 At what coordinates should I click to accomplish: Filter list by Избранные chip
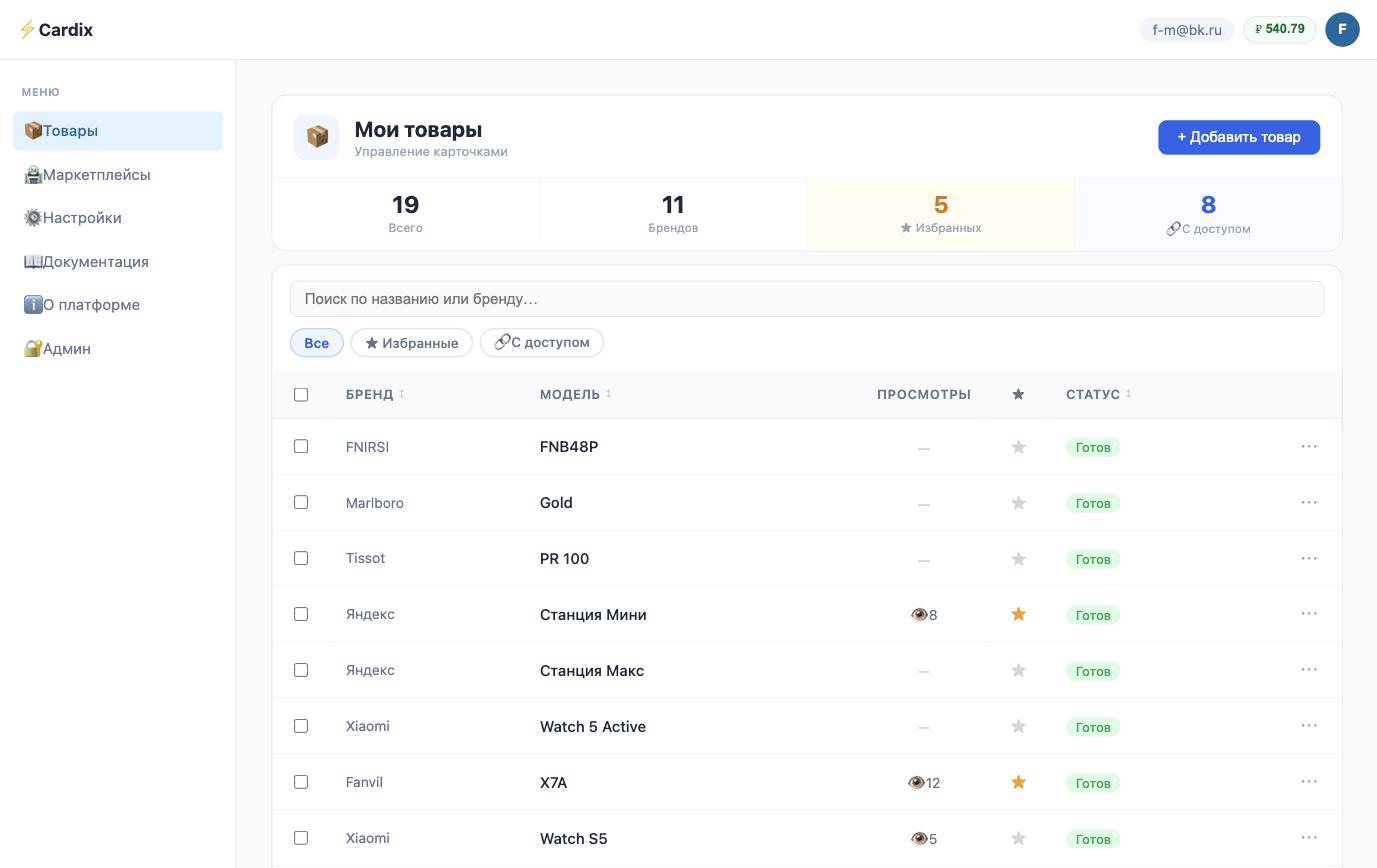click(x=411, y=343)
